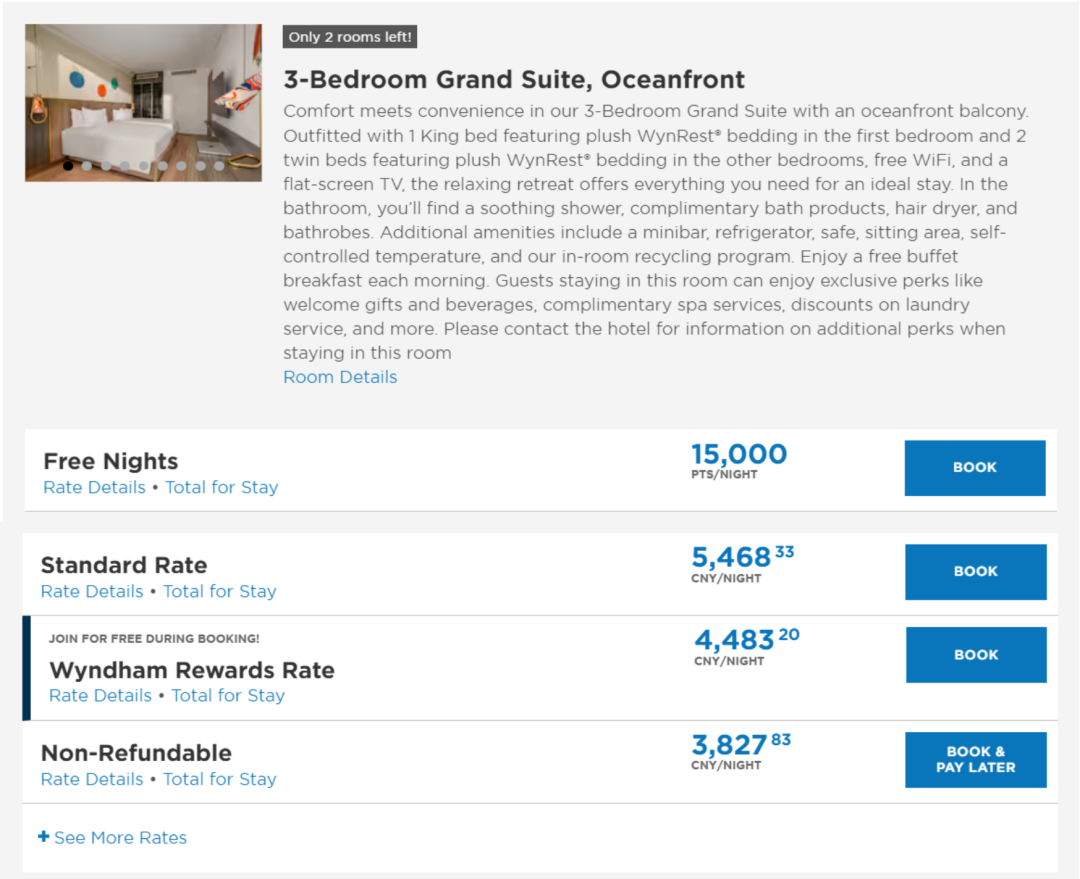Book the Free Nights rate
Image resolution: width=1080 pixels, height=879 pixels.
coord(974,468)
